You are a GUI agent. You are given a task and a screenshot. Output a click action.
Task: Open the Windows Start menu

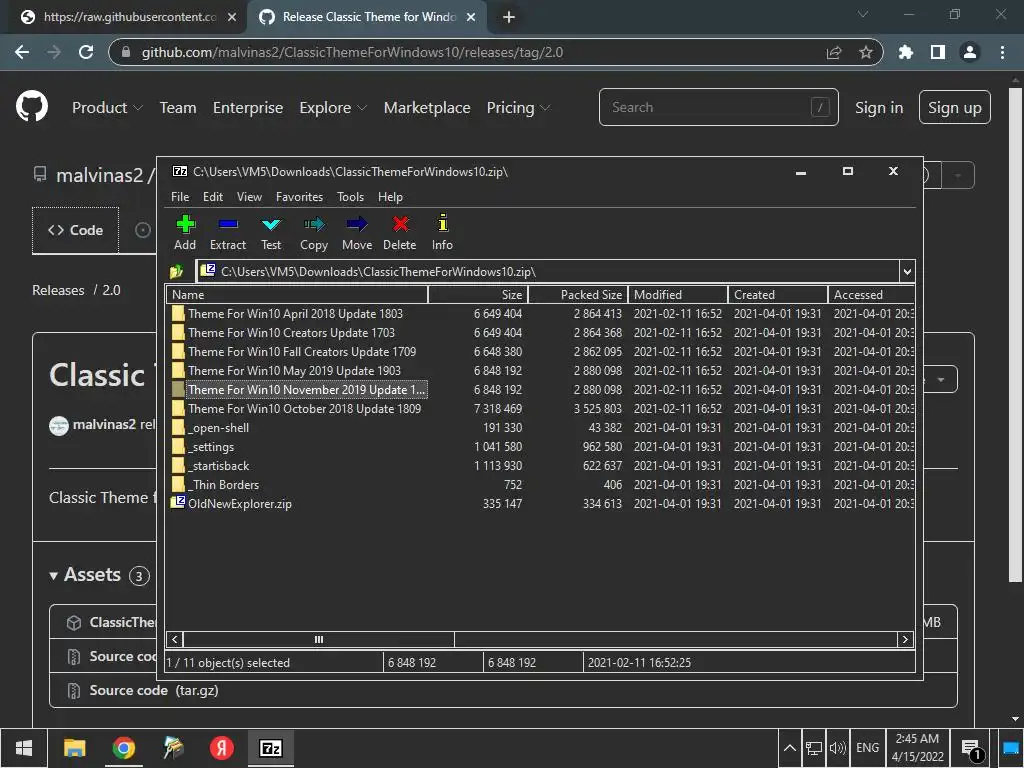(24, 748)
